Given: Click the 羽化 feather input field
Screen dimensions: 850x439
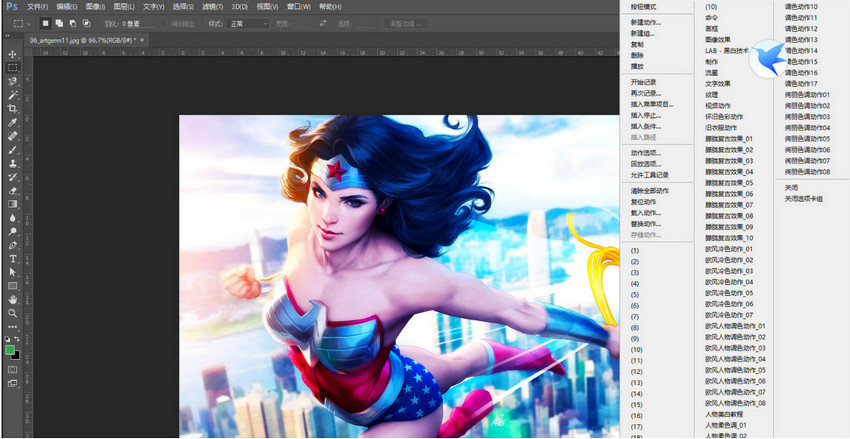Looking at the screenshot, I should (139, 24).
